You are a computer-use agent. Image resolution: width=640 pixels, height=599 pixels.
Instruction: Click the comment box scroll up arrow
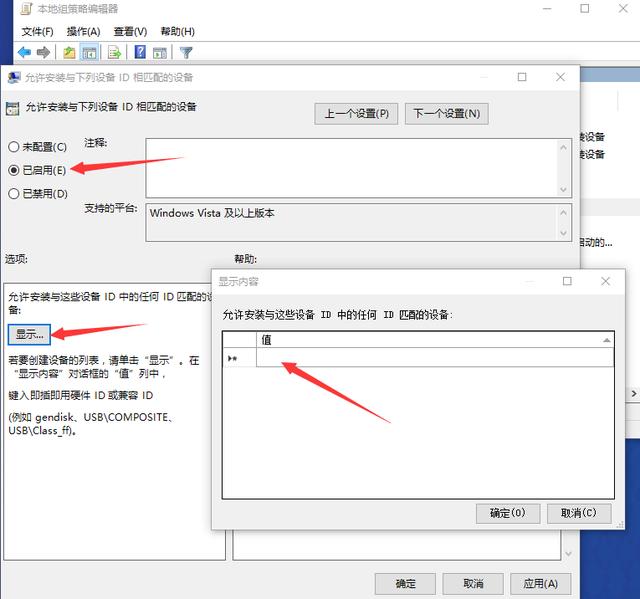click(564, 147)
